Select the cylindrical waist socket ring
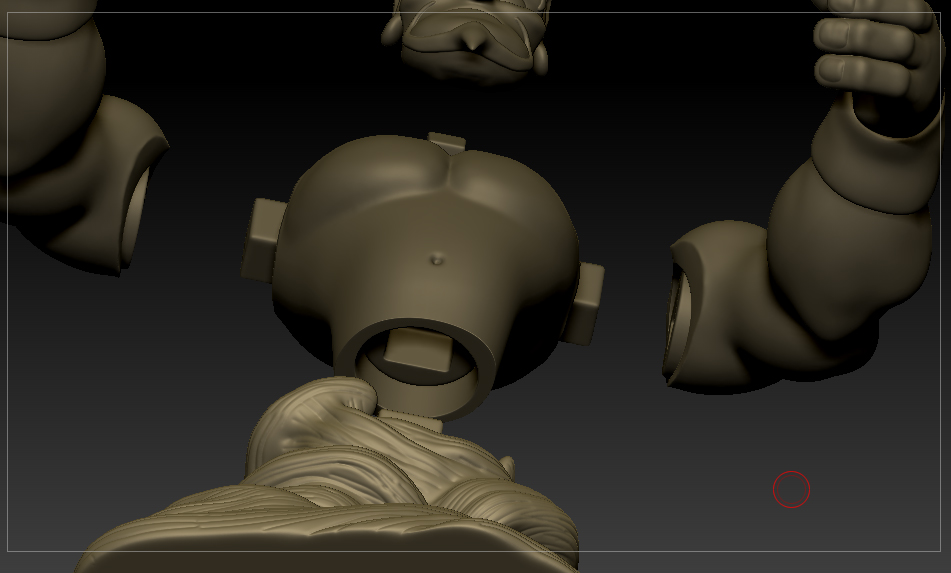Screen dimensions: 951x573 click(416, 369)
